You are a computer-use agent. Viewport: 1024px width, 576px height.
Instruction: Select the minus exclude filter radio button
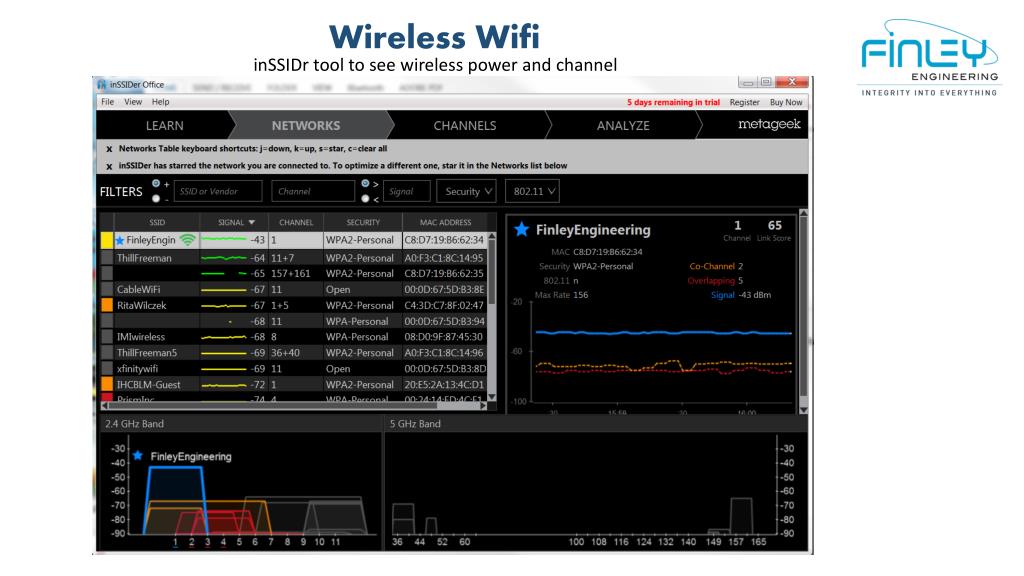pos(156,199)
